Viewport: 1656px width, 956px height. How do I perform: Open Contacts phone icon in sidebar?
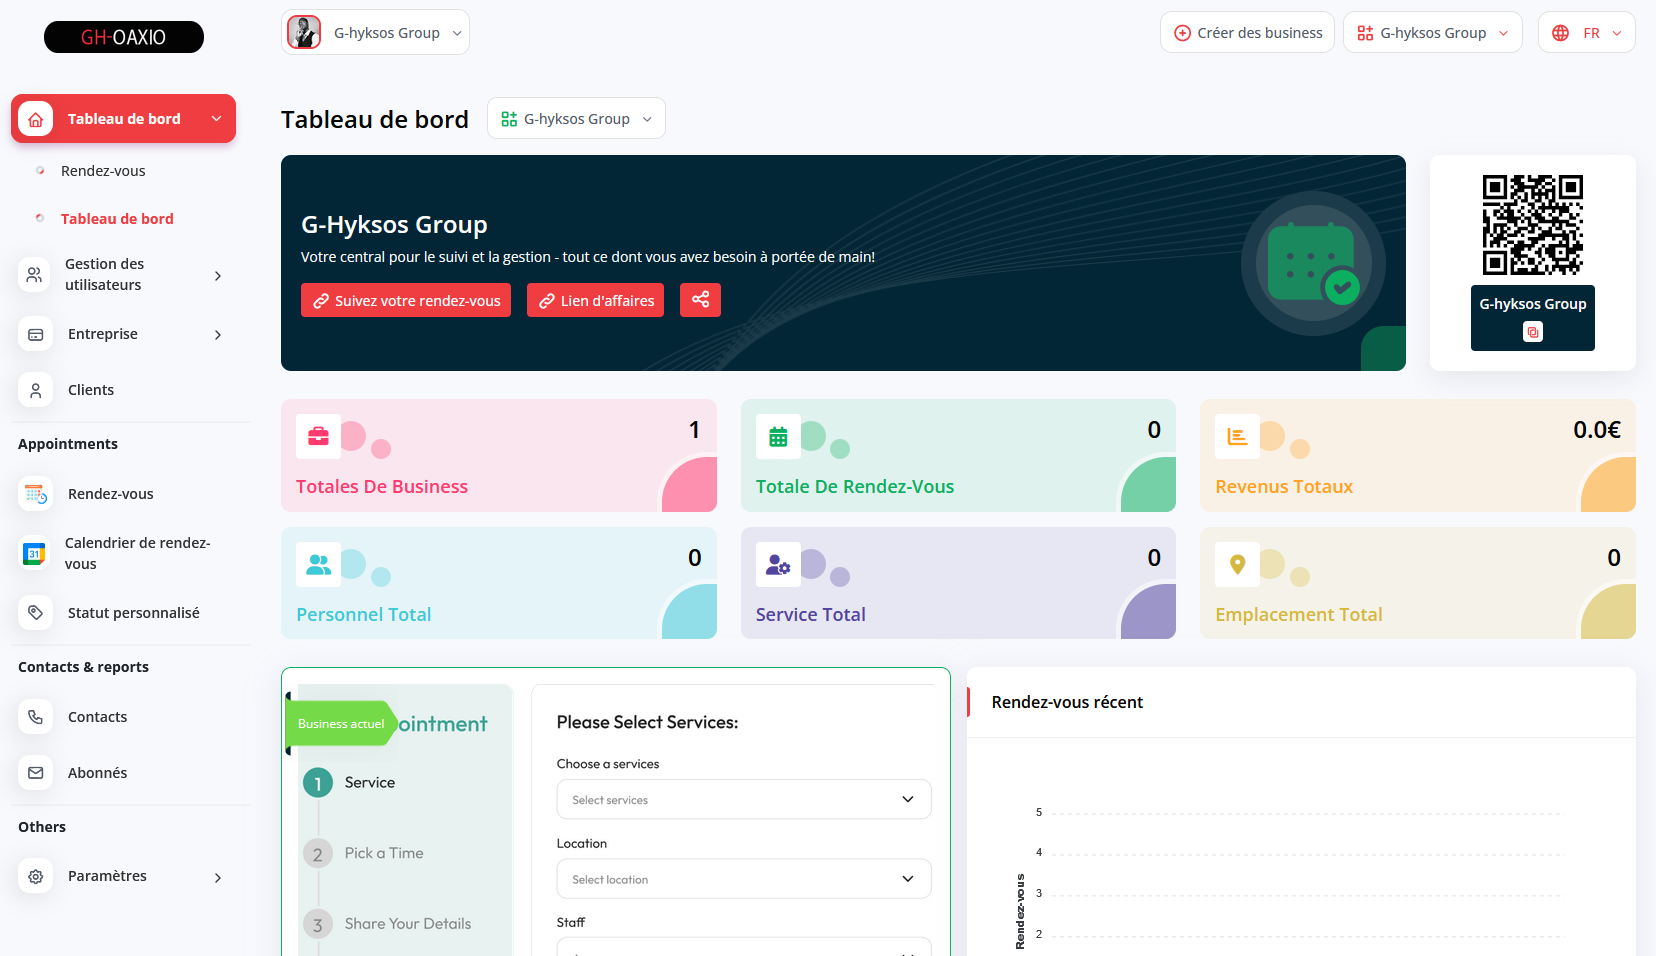pos(35,717)
